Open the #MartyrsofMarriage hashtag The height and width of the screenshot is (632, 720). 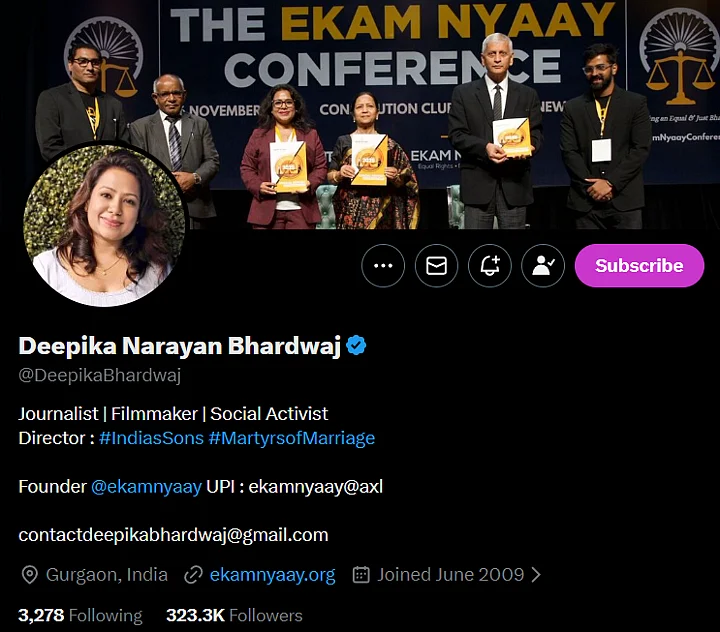[x=292, y=438]
